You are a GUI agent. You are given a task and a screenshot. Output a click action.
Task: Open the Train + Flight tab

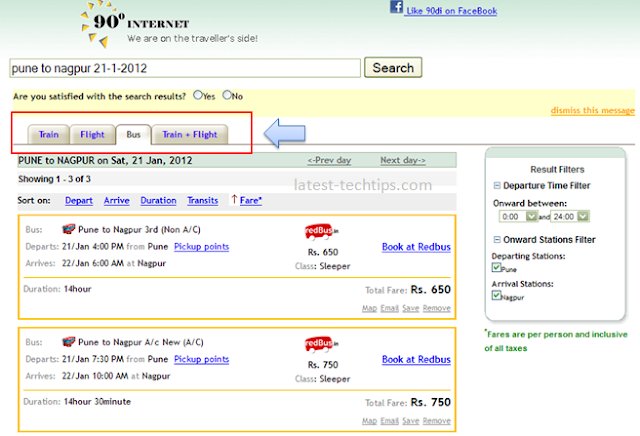click(x=190, y=134)
